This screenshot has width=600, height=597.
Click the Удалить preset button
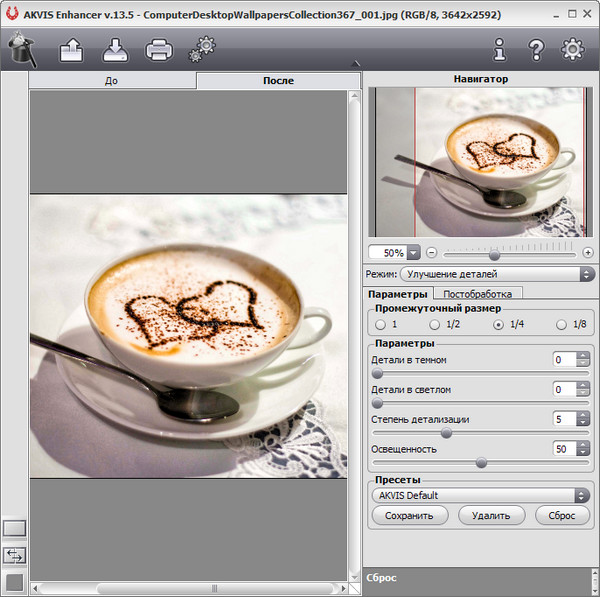491,516
